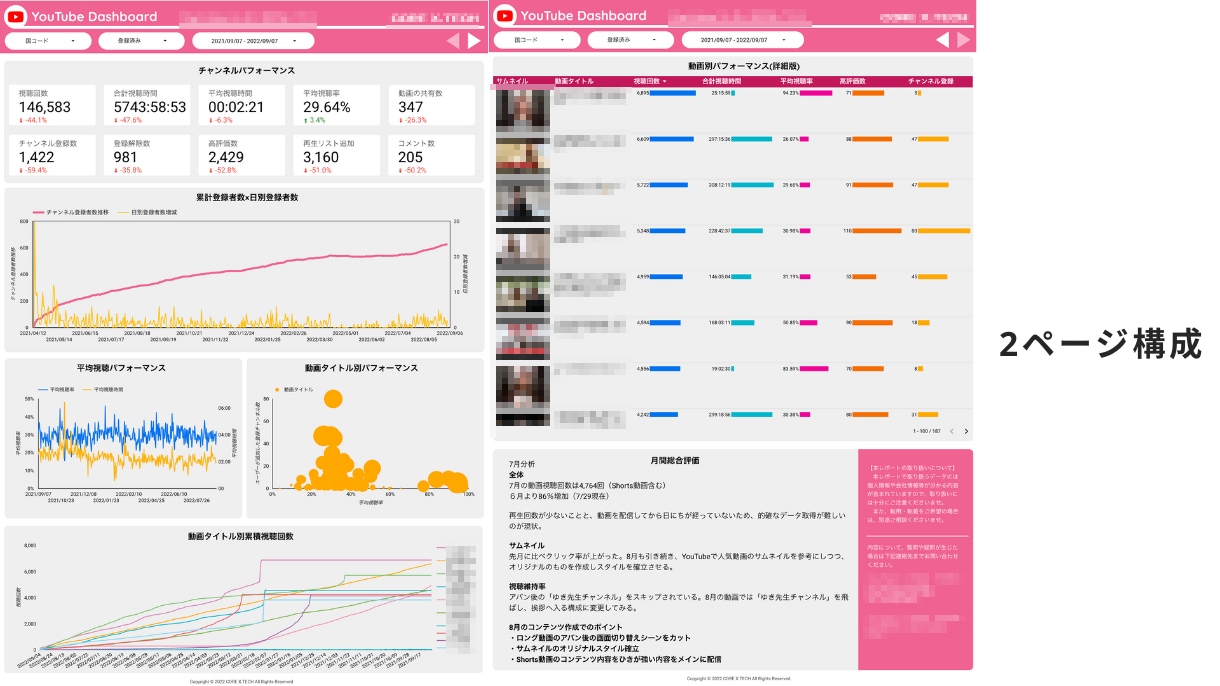The image size is (1220, 686).
Task: Toggle the 日別登録者数増減 legend entry
Action: pos(148,212)
